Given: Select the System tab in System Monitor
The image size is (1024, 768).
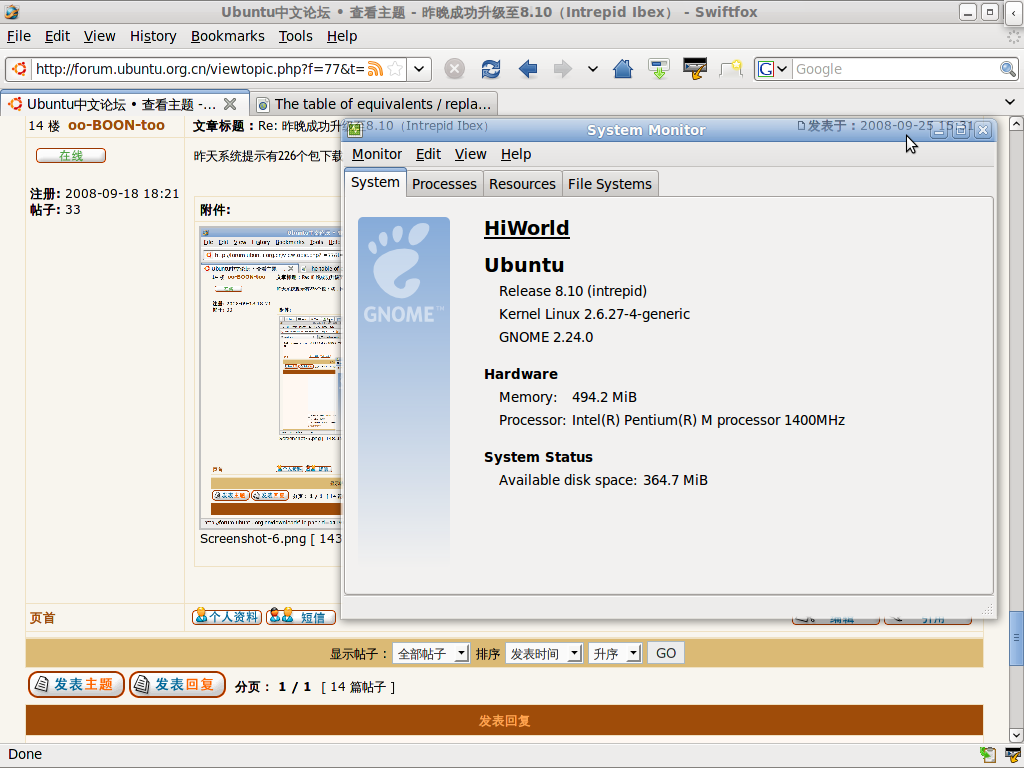Looking at the screenshot, I should point(375,182).
